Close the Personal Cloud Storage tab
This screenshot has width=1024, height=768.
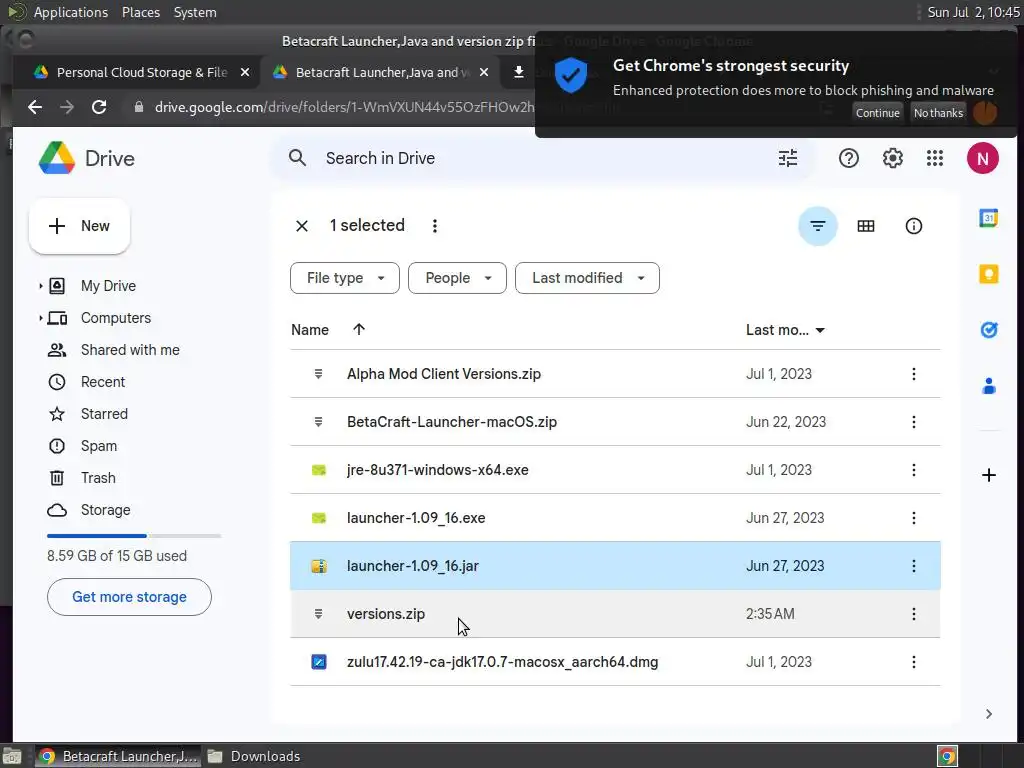[x=245, y=72]
